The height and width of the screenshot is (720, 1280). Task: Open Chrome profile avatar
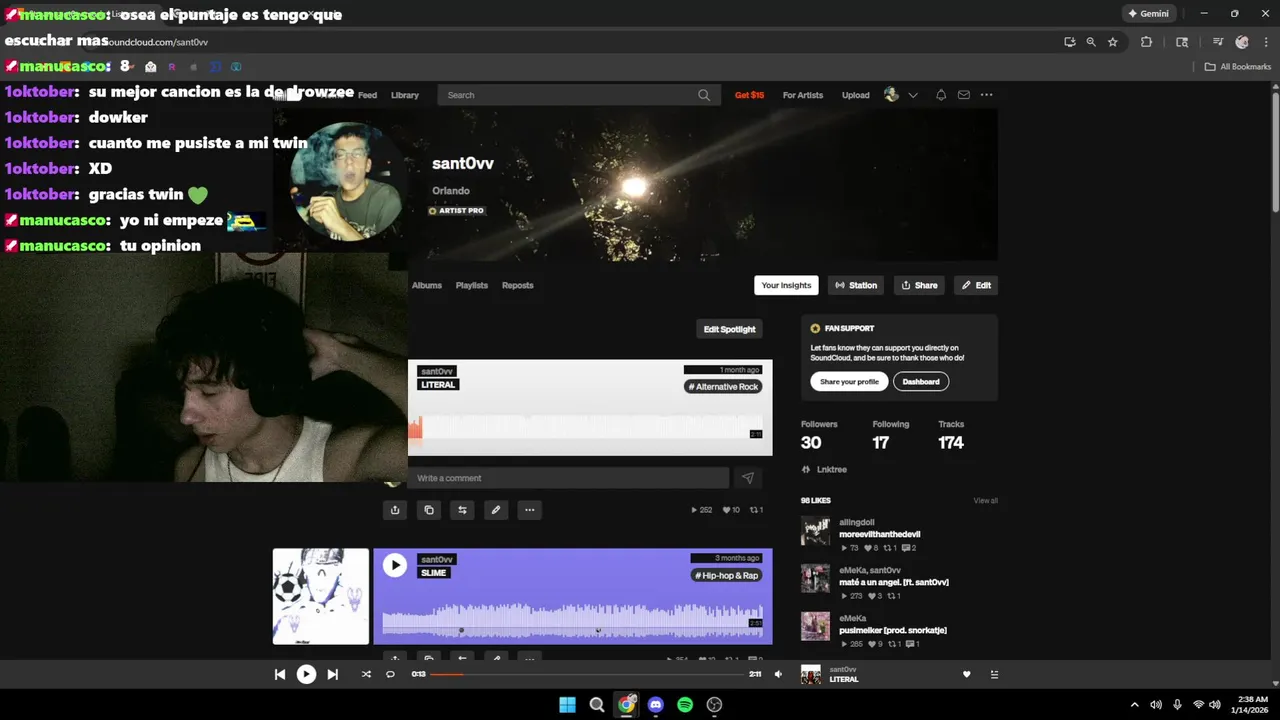(x=1242, y=42)
